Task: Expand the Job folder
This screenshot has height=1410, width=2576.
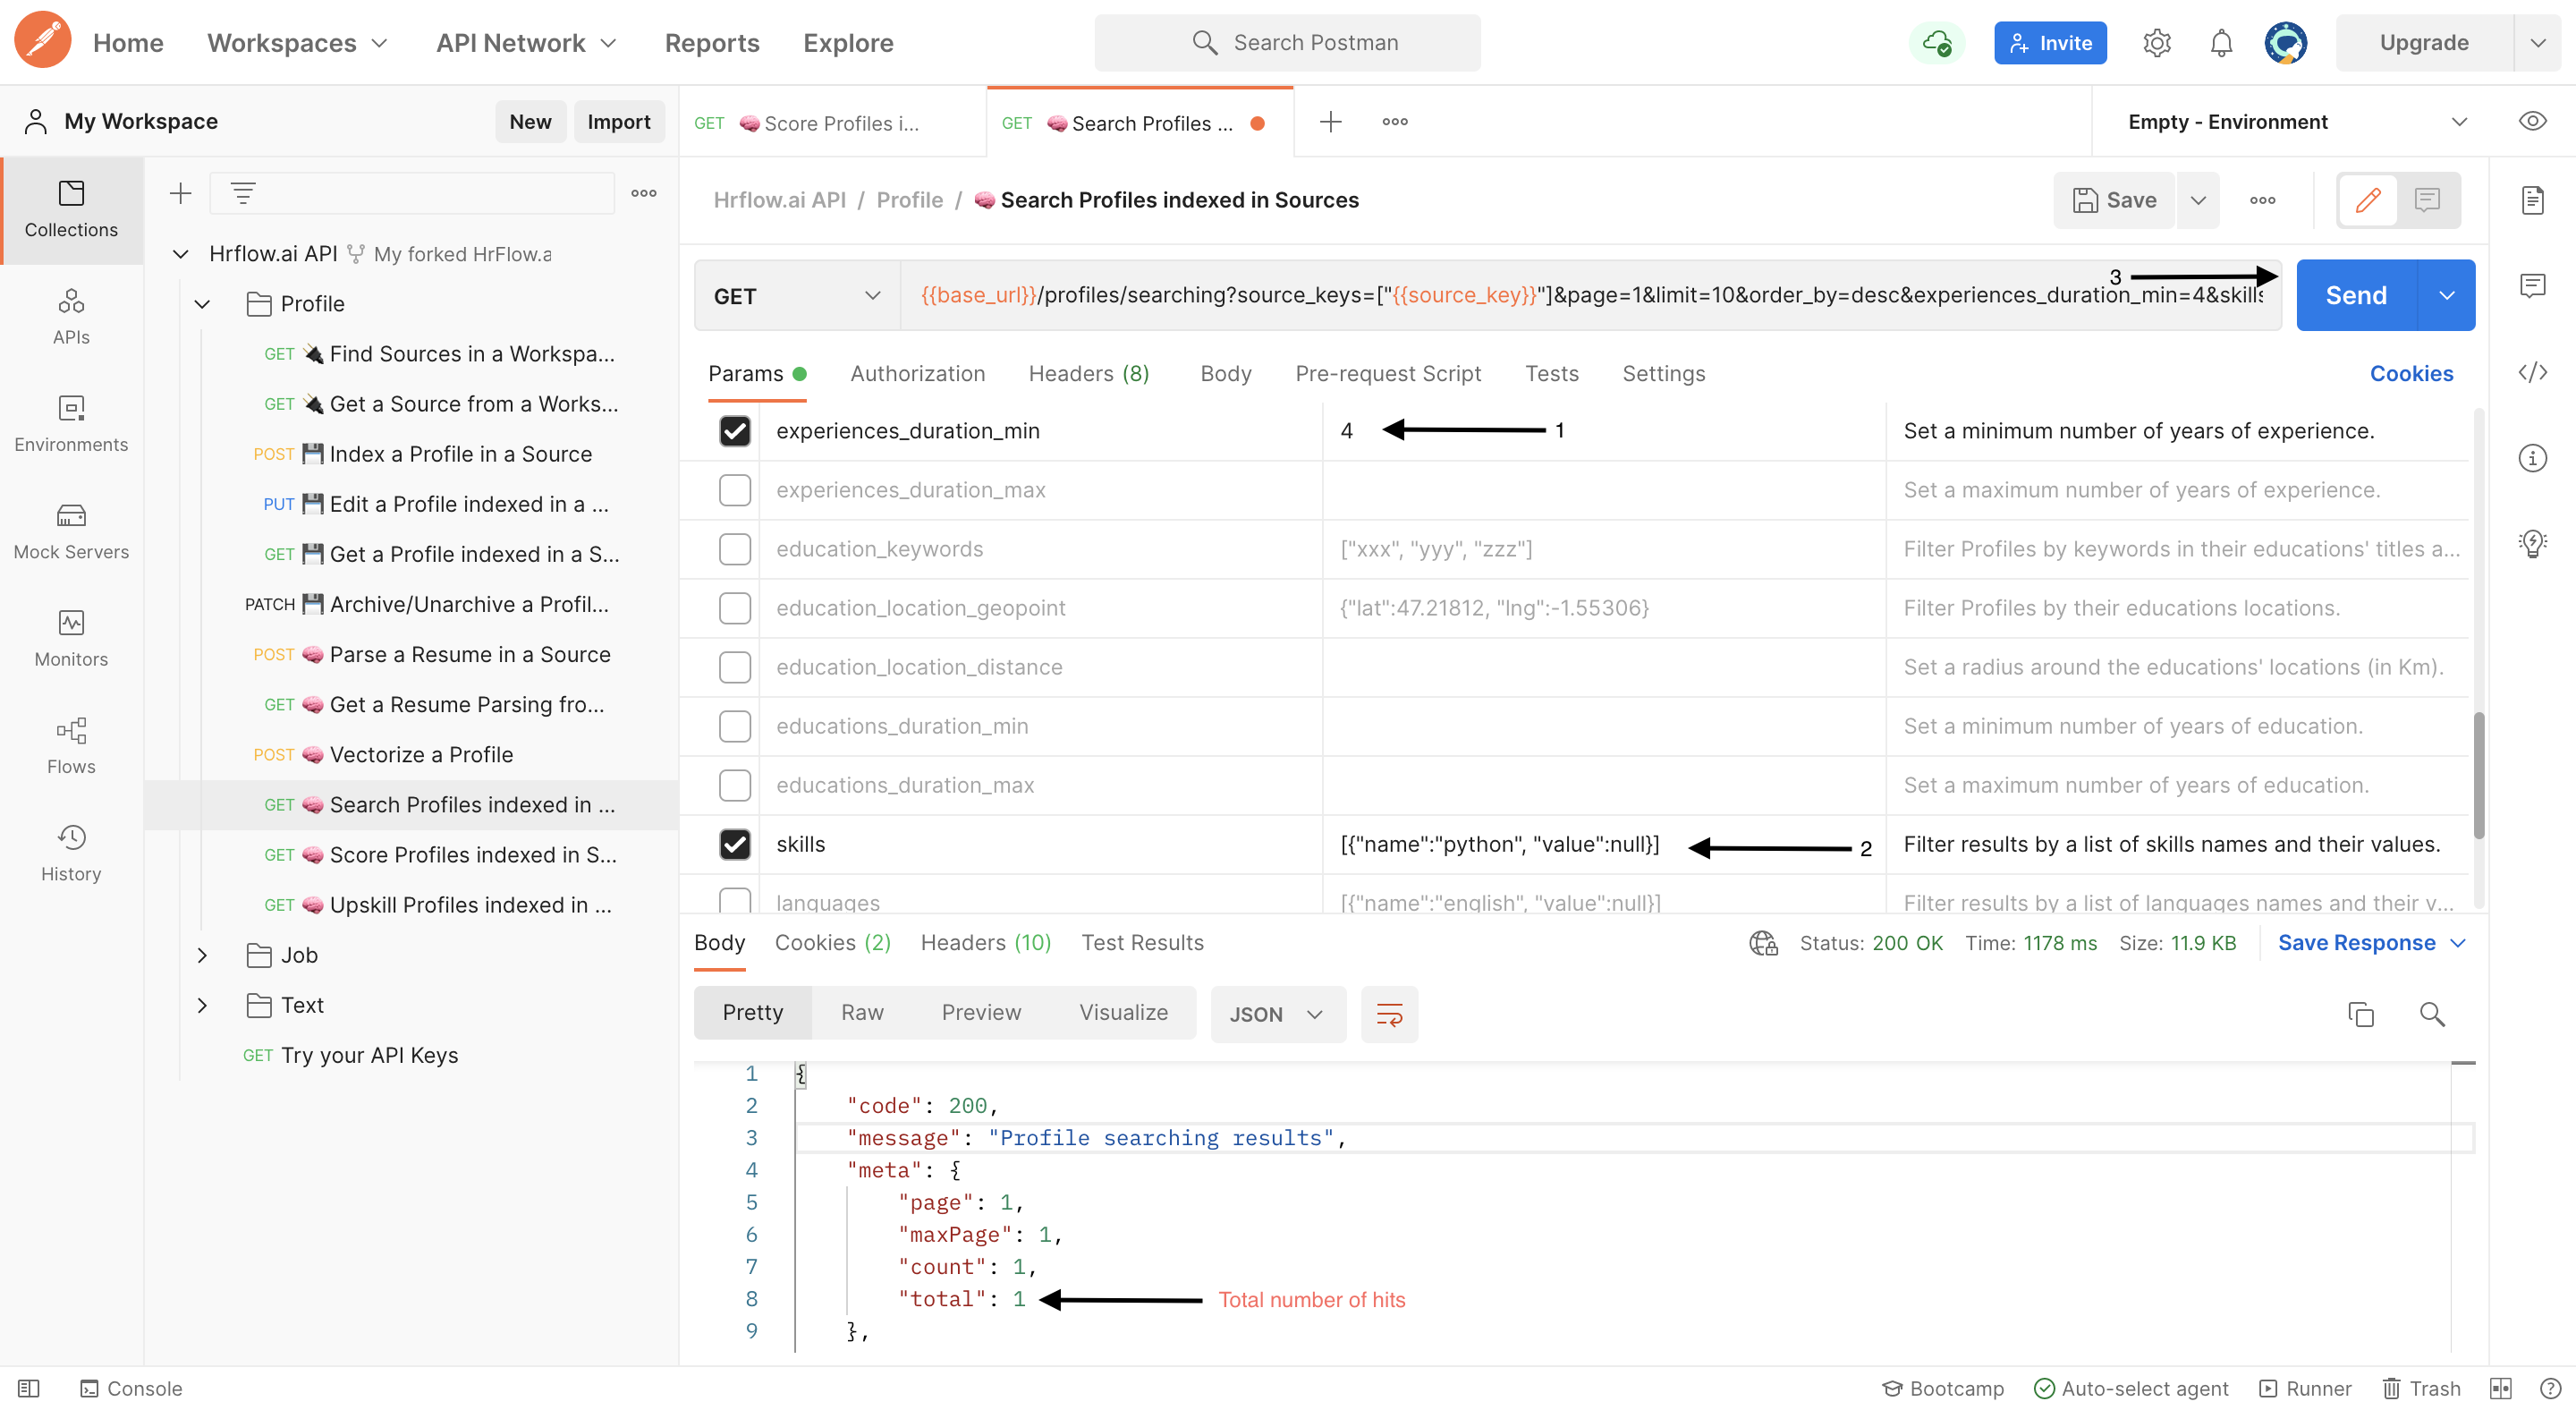Action: pos(202,955)
